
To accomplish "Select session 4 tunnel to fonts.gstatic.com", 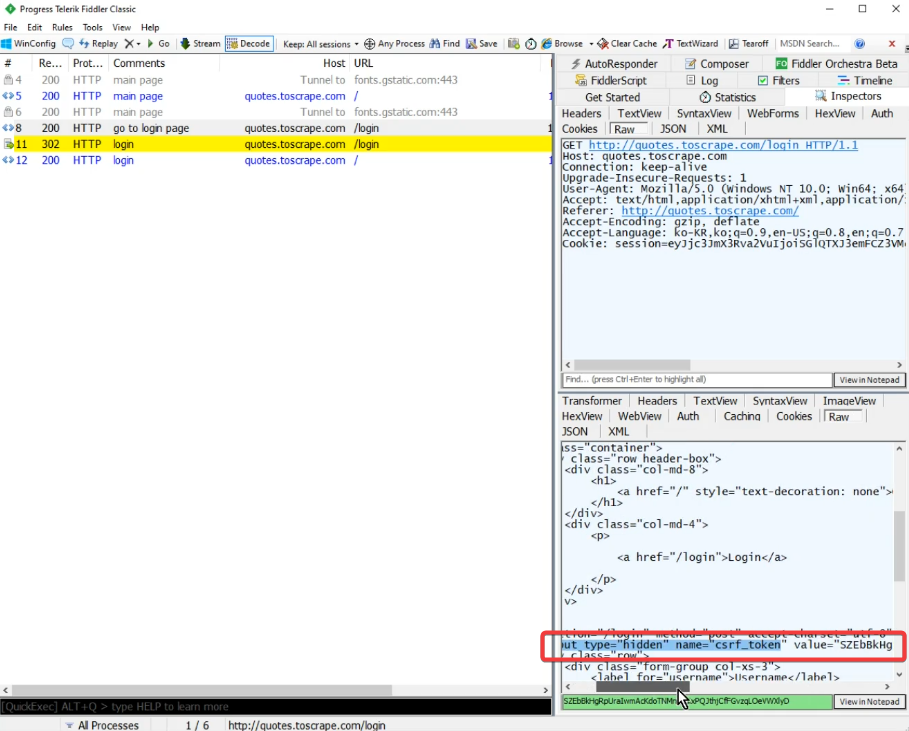I will pos(276,80).
